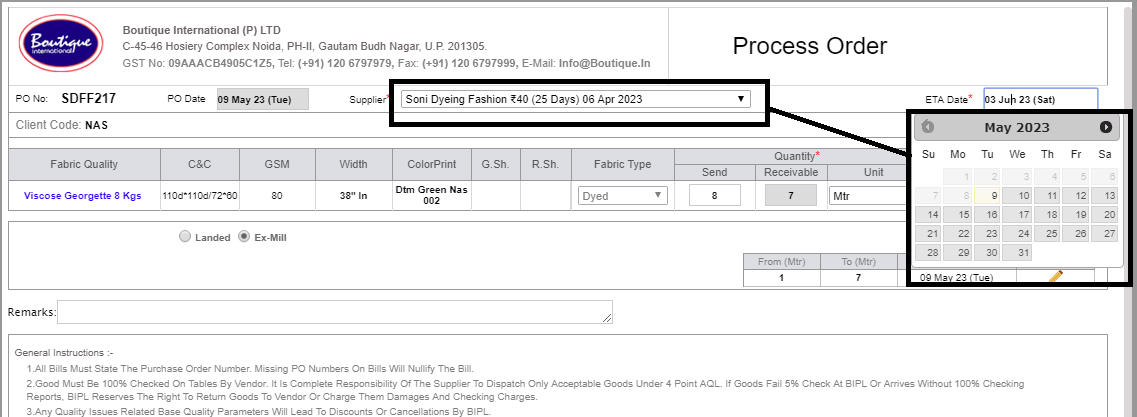The image size is (1137, 417).
Task: Click the ColorPrint column header
Action: 431,165
